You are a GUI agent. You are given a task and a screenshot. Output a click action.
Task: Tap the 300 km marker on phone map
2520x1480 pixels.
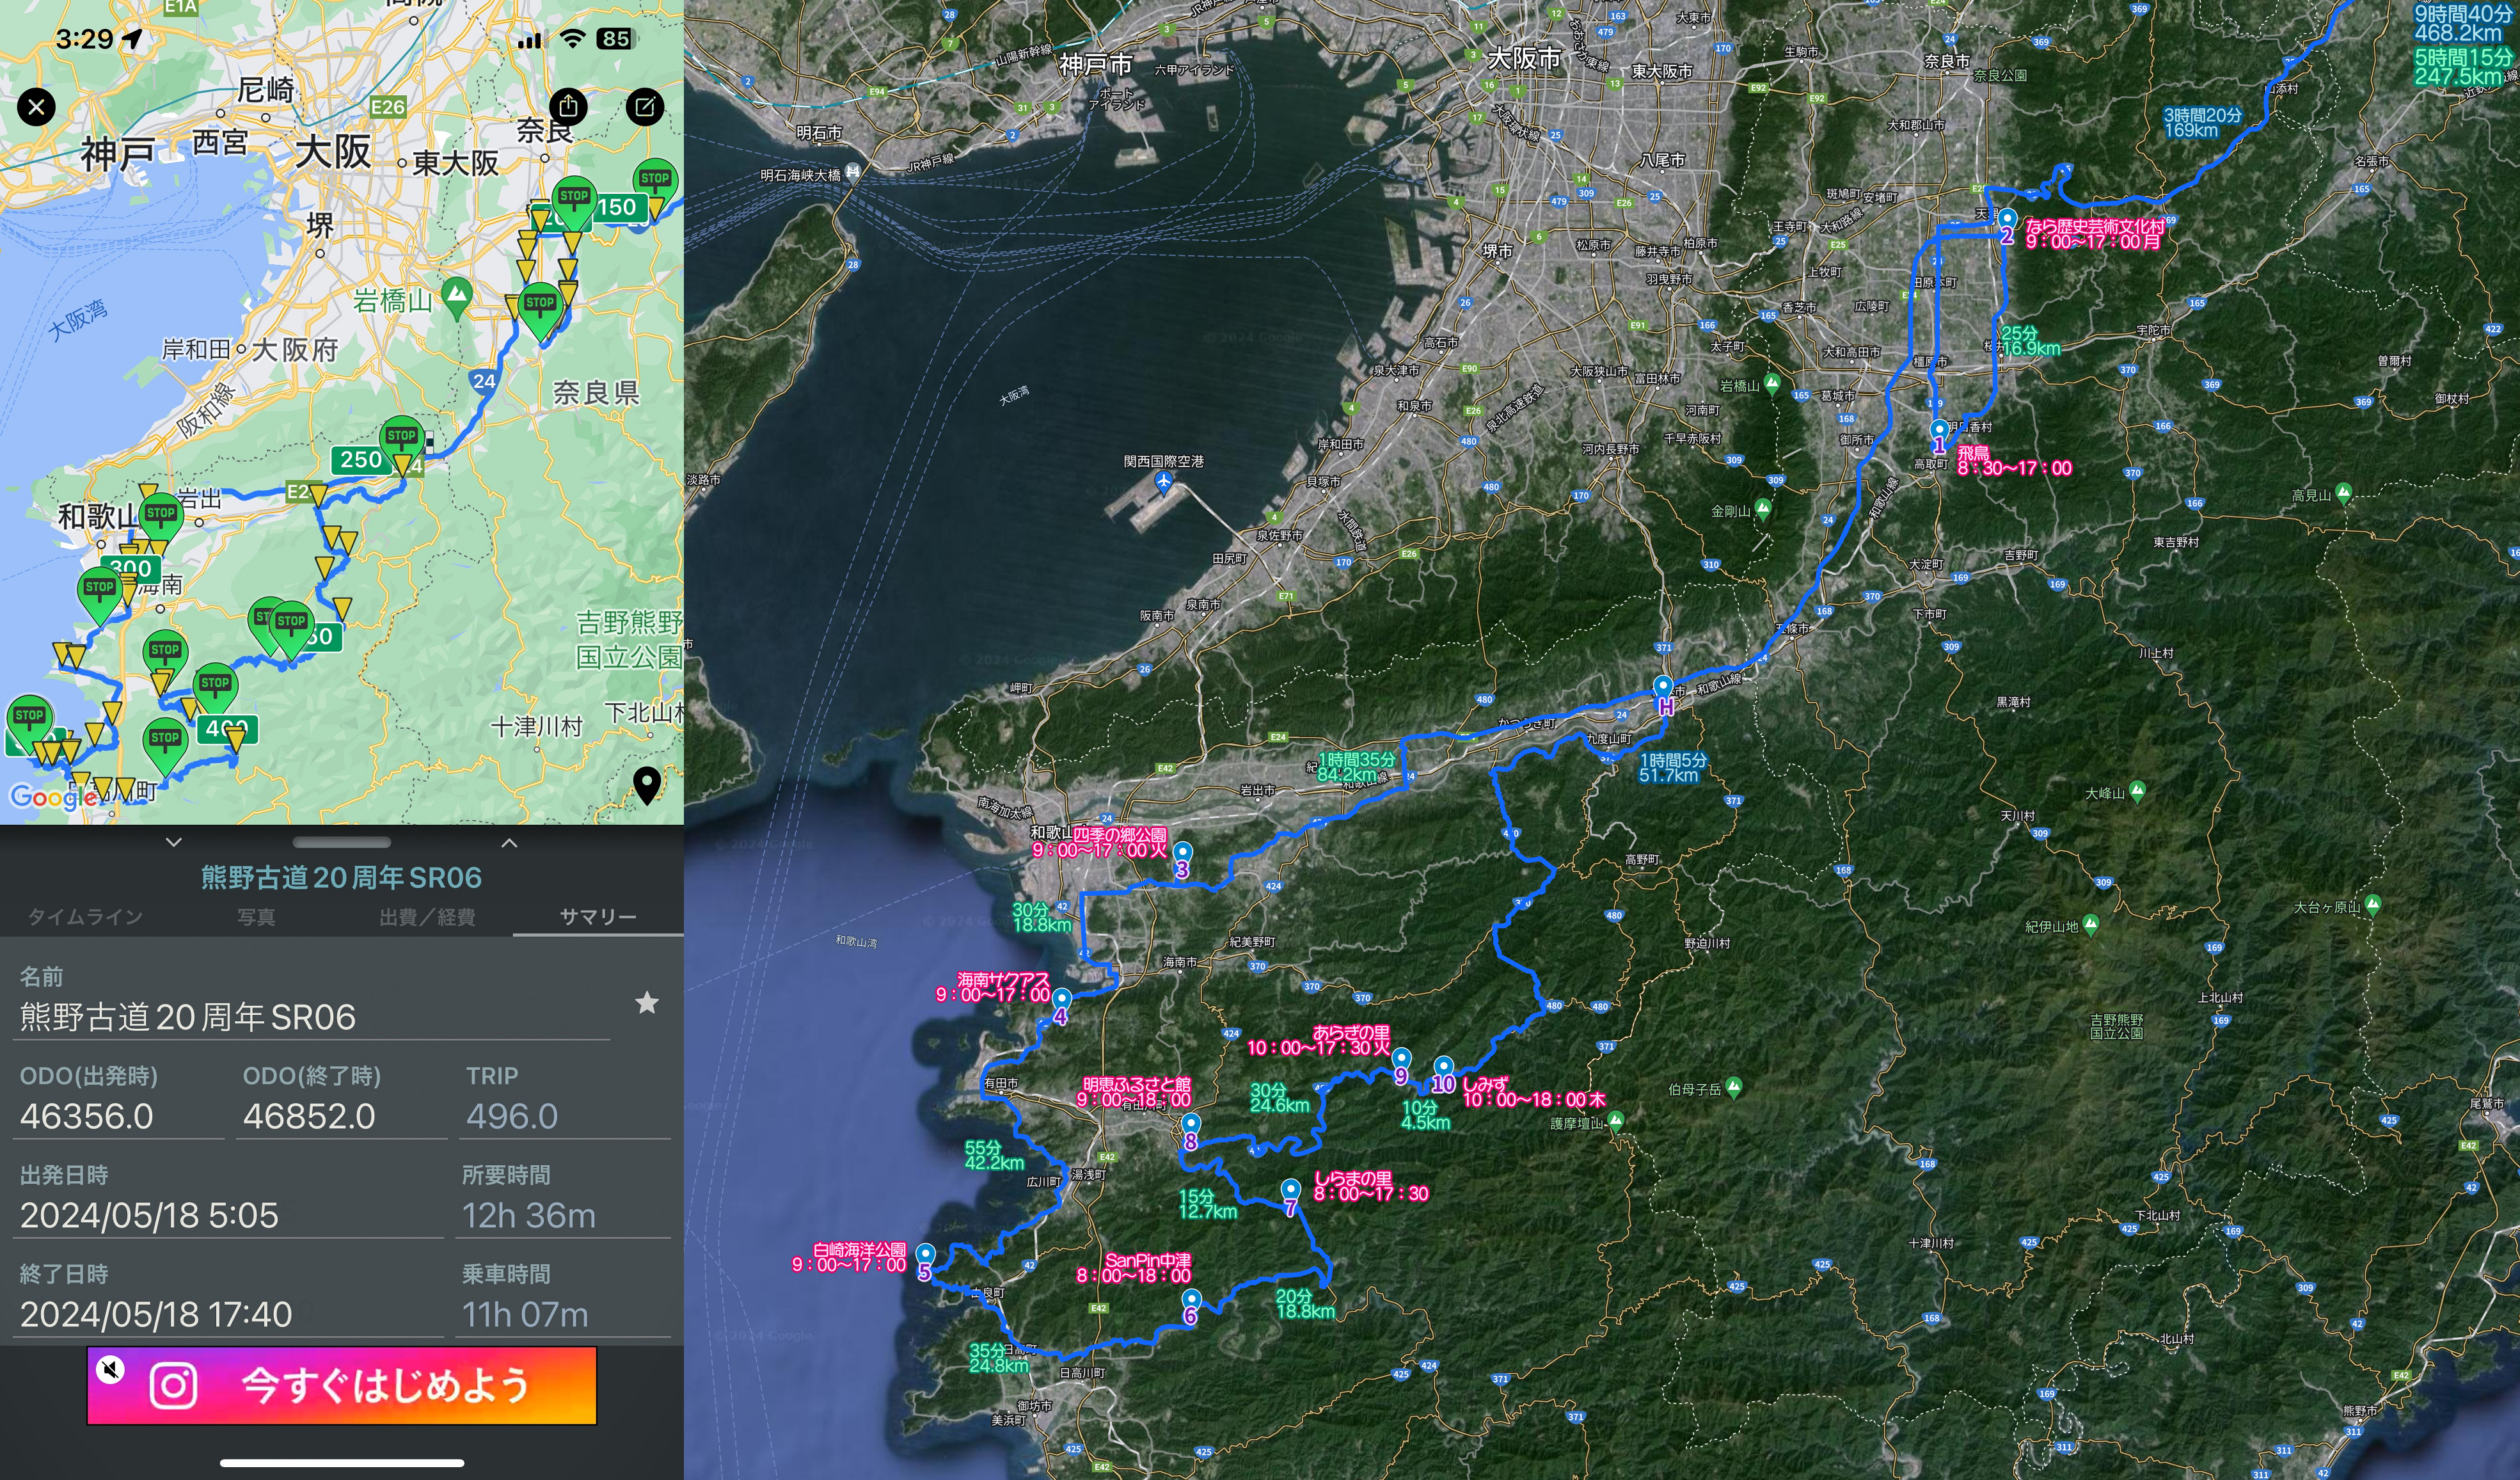pyautogui.click(x=131, y=568)
